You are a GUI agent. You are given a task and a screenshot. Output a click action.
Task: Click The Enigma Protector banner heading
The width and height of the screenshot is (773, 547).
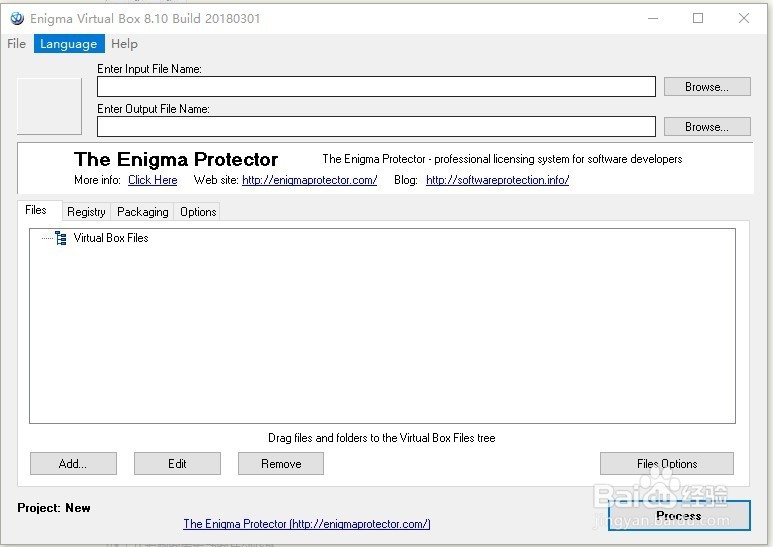pos(176,160)
